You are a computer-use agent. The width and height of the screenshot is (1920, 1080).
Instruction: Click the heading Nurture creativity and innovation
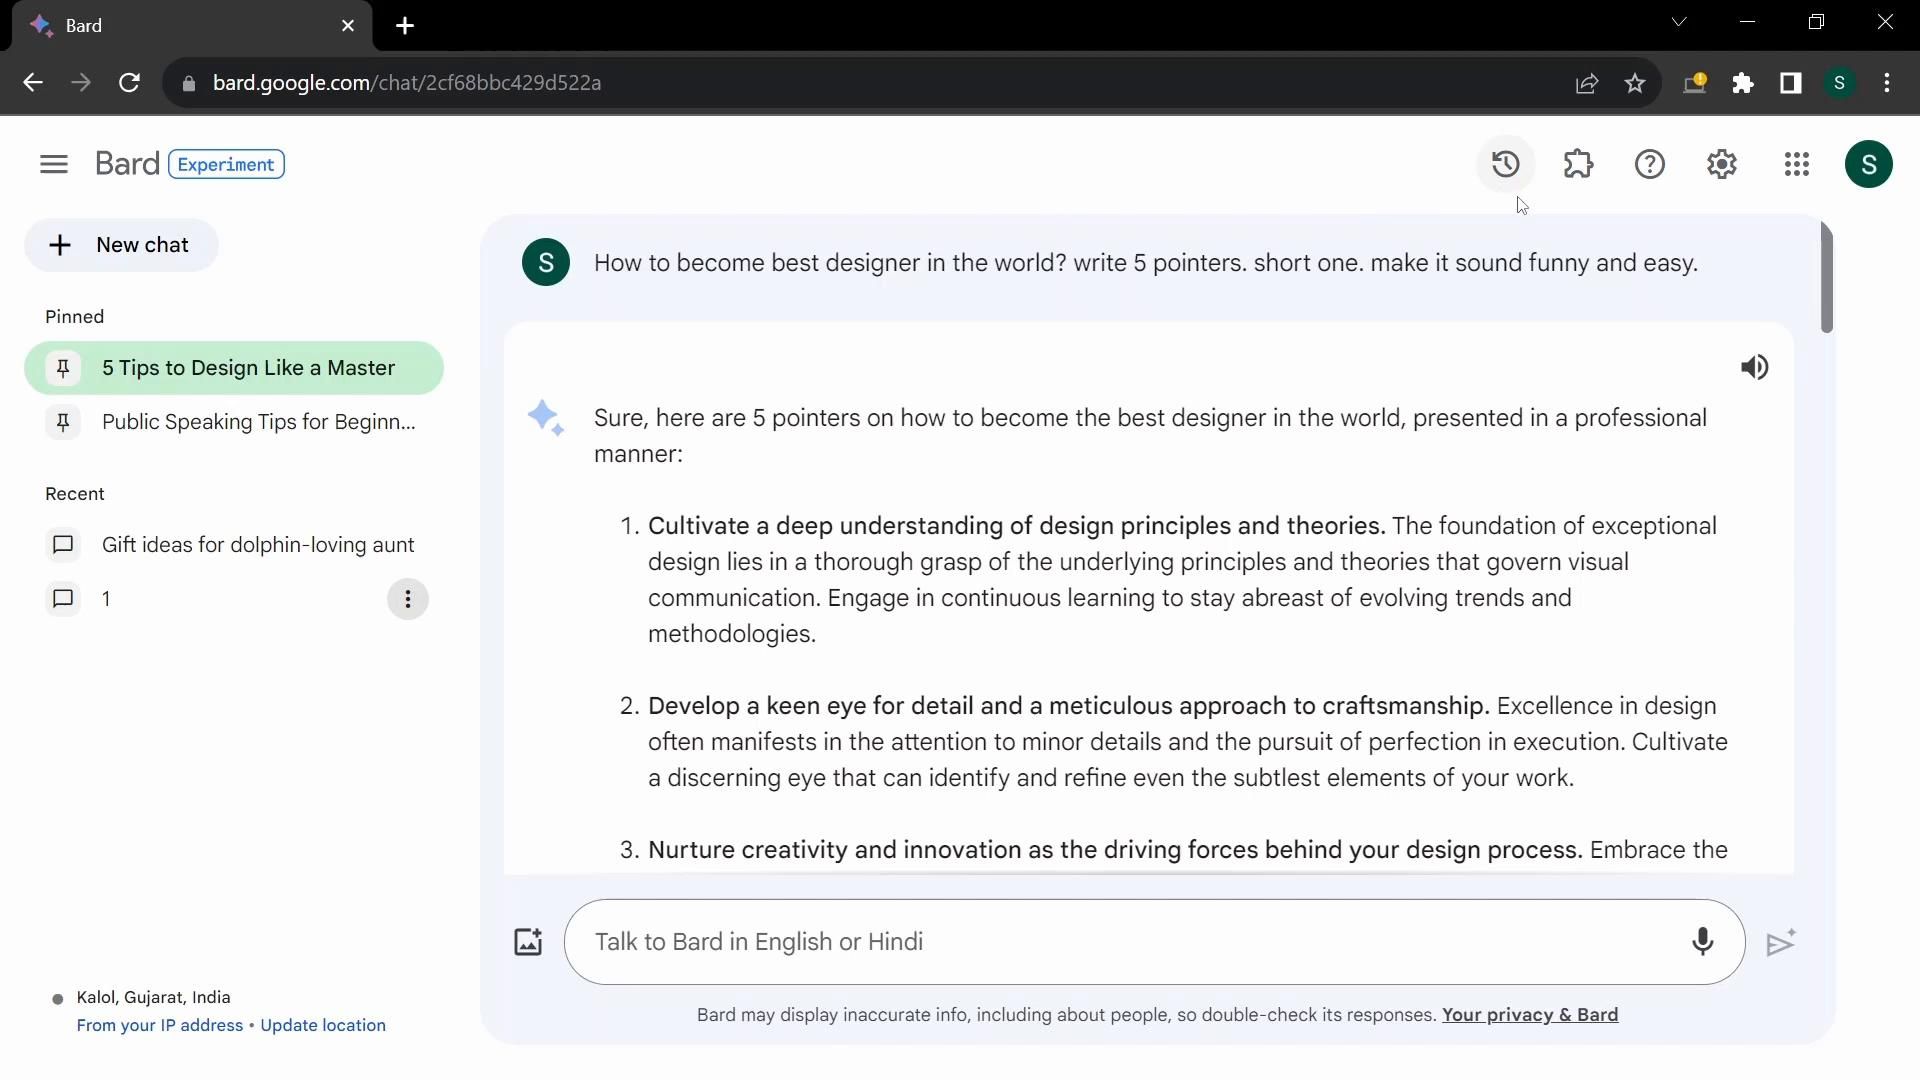tap(1115, 850)
